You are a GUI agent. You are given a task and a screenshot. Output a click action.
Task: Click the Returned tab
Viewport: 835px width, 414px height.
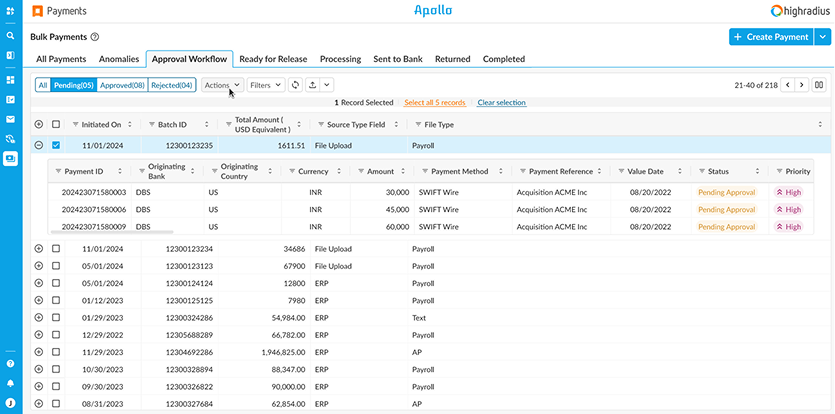[x=453, y=59]
